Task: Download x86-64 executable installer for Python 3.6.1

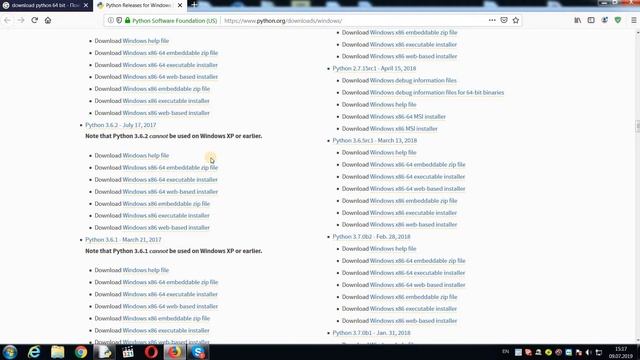Action: coord(170,294)
